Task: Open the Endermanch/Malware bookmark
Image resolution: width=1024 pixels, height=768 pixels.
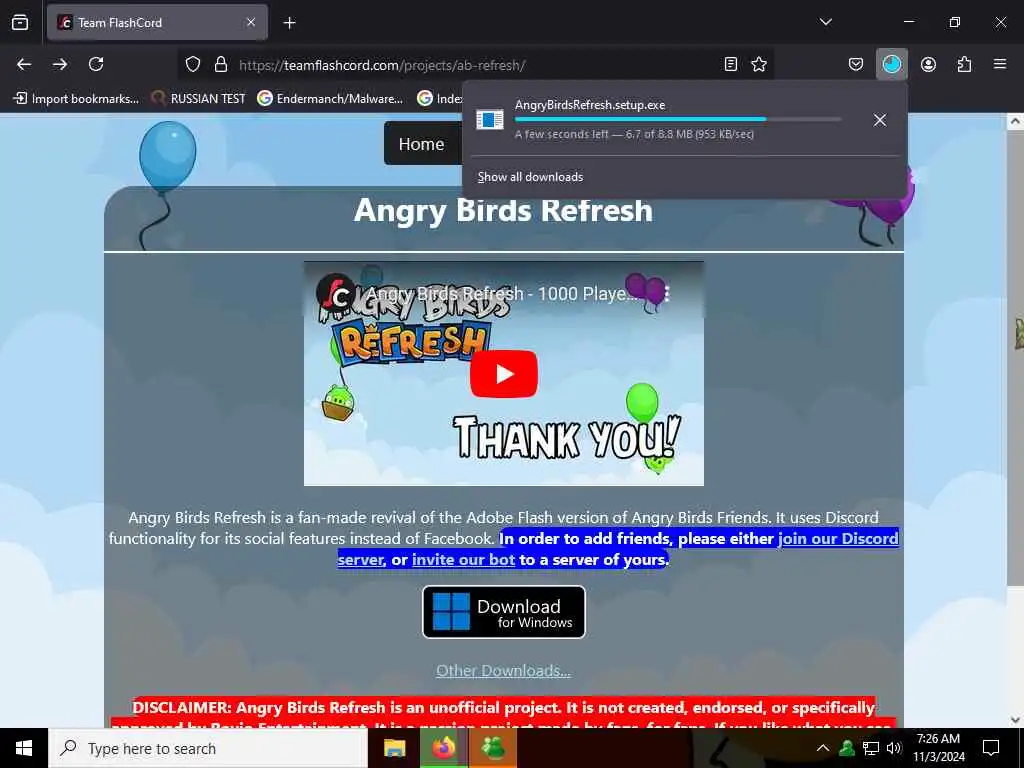Action: 330,99
